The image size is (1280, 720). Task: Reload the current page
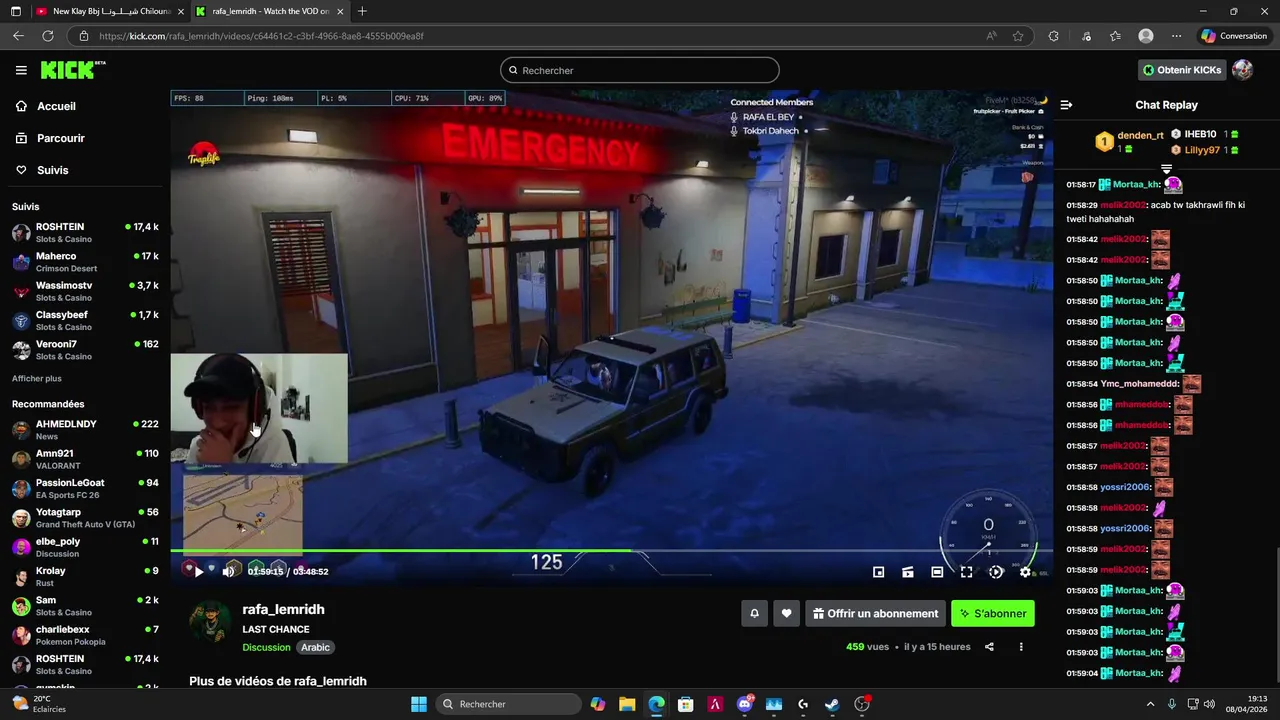click(47, 36)
